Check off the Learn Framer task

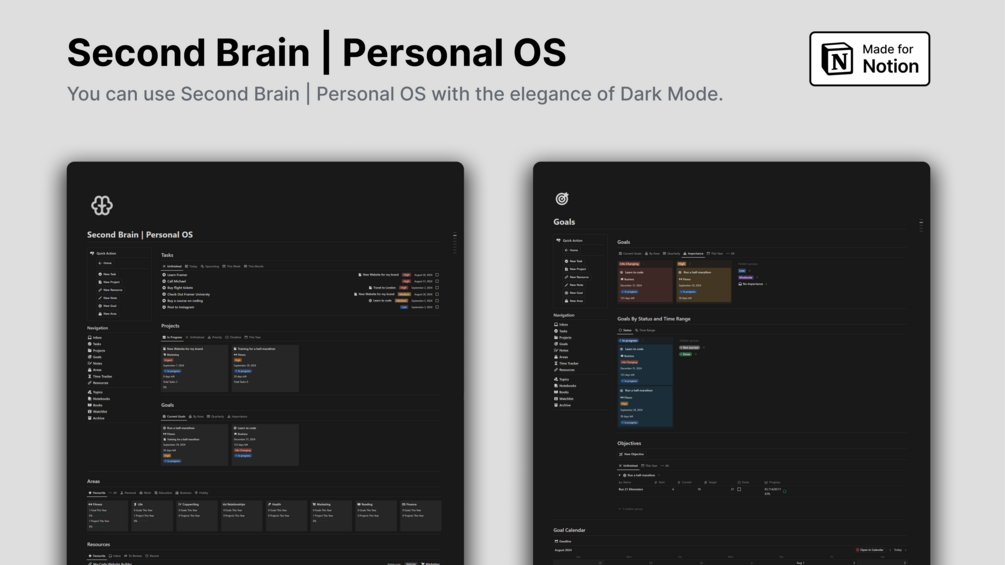[437, 275]
